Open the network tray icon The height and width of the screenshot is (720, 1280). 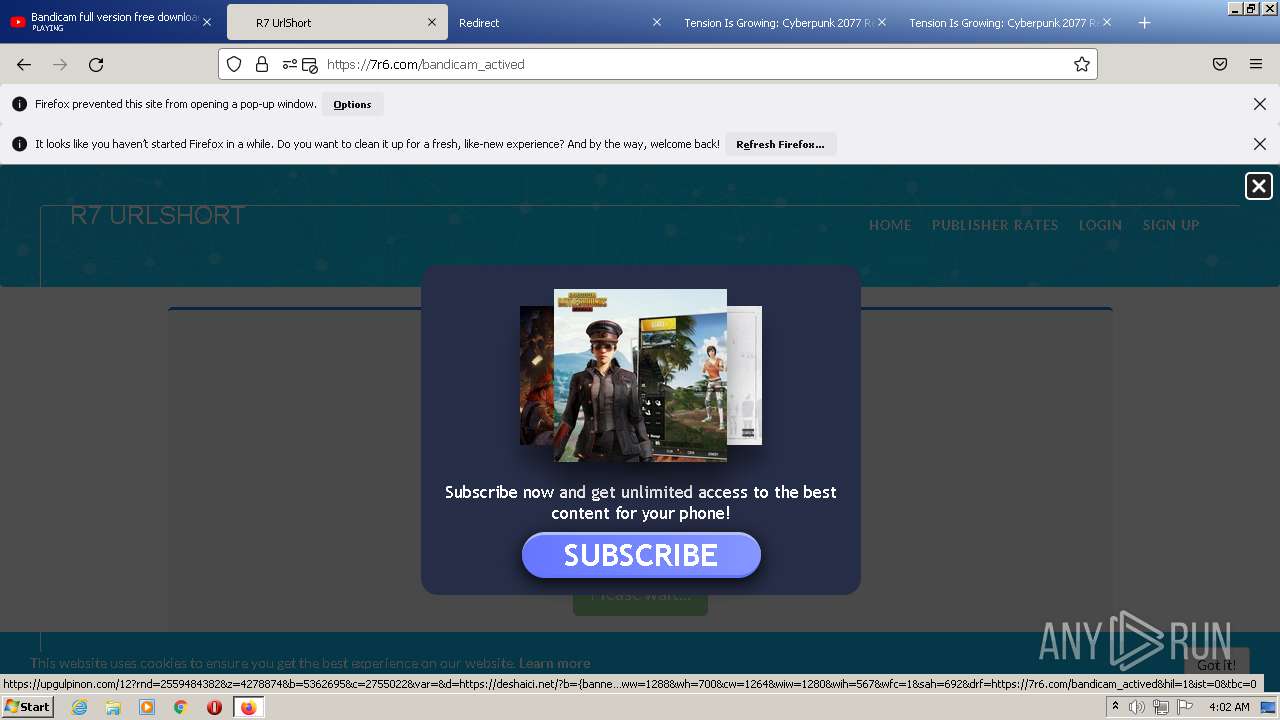tap(1160, 707)
